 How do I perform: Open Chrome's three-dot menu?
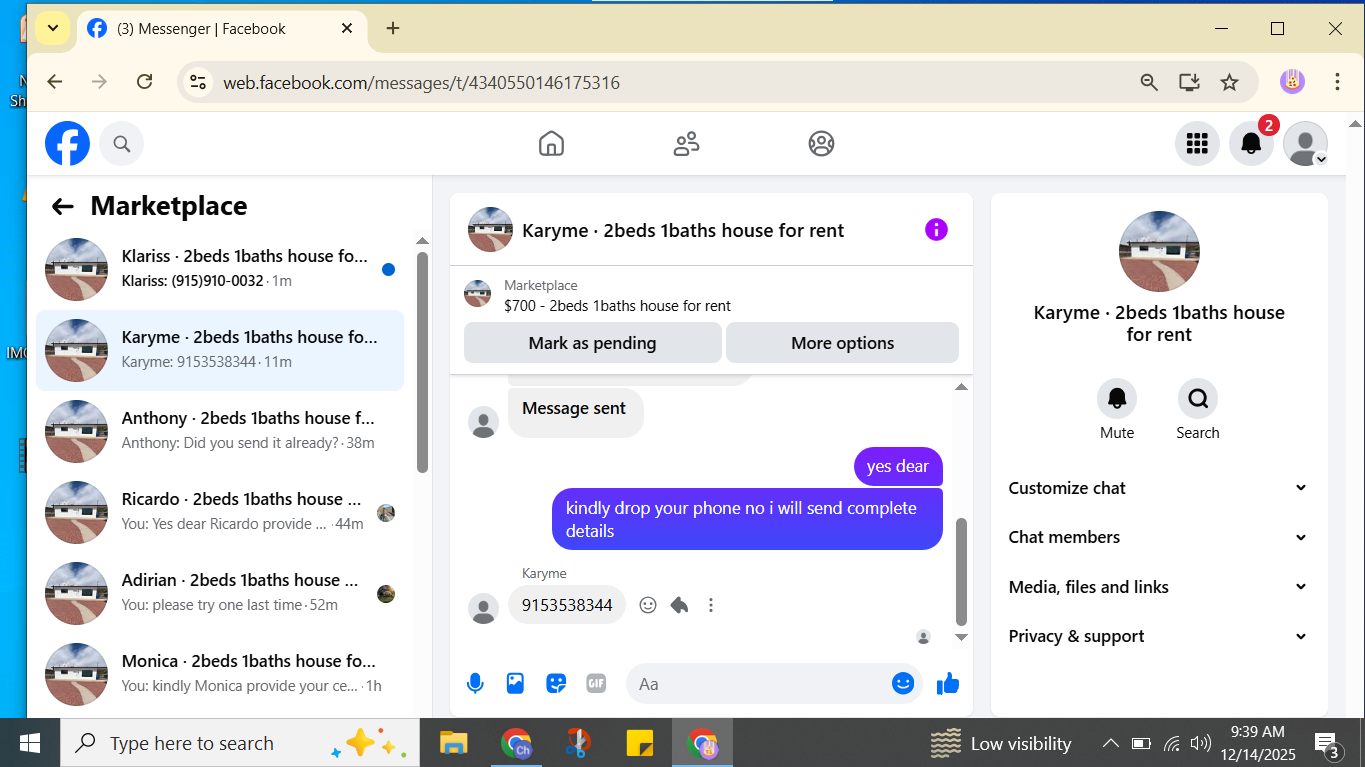1337,82
